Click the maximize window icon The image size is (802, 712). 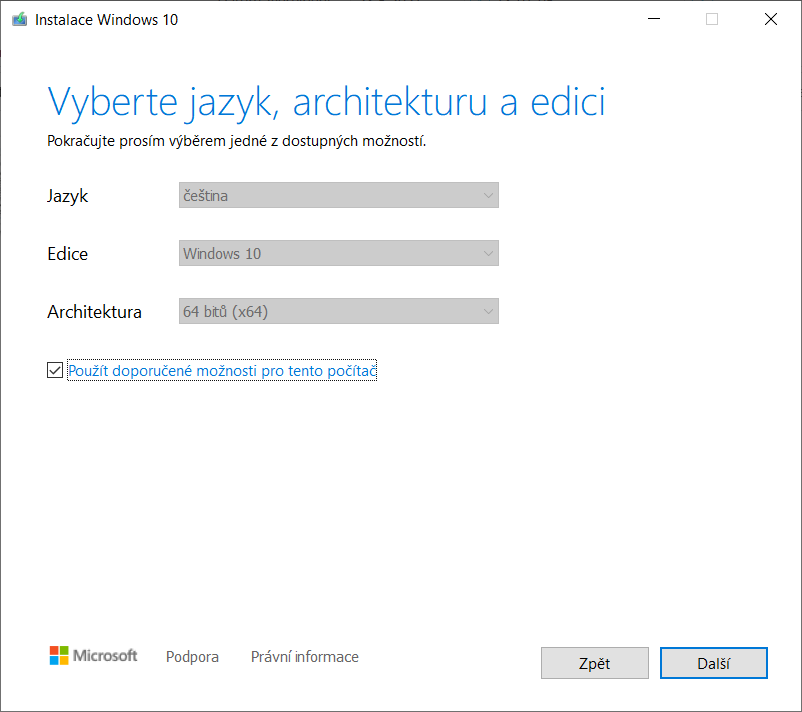[712, 19]
